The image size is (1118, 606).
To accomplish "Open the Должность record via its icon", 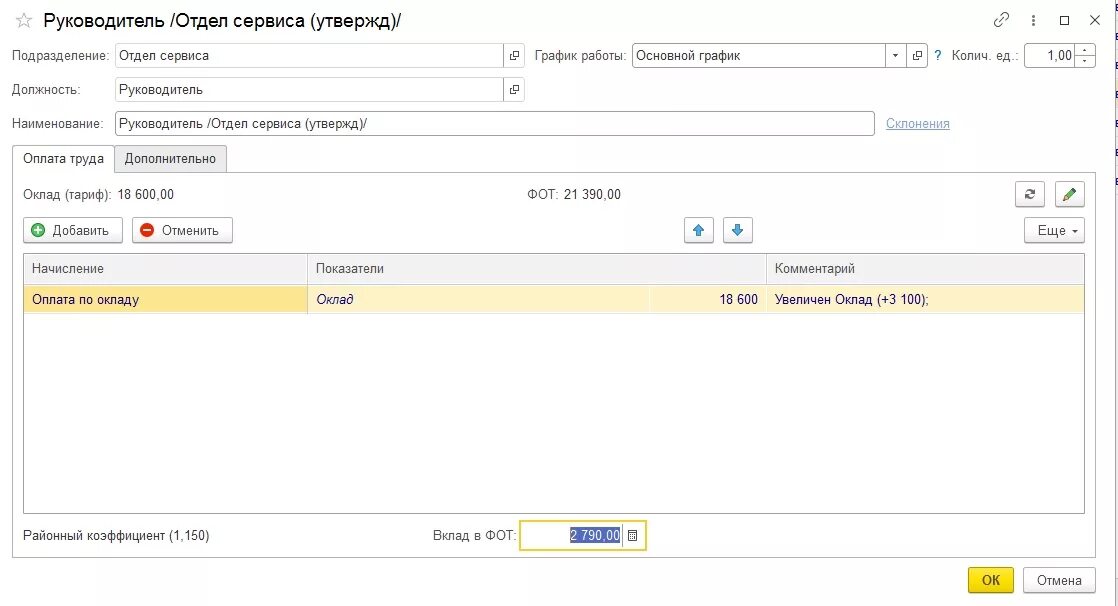I will point(514,90).
